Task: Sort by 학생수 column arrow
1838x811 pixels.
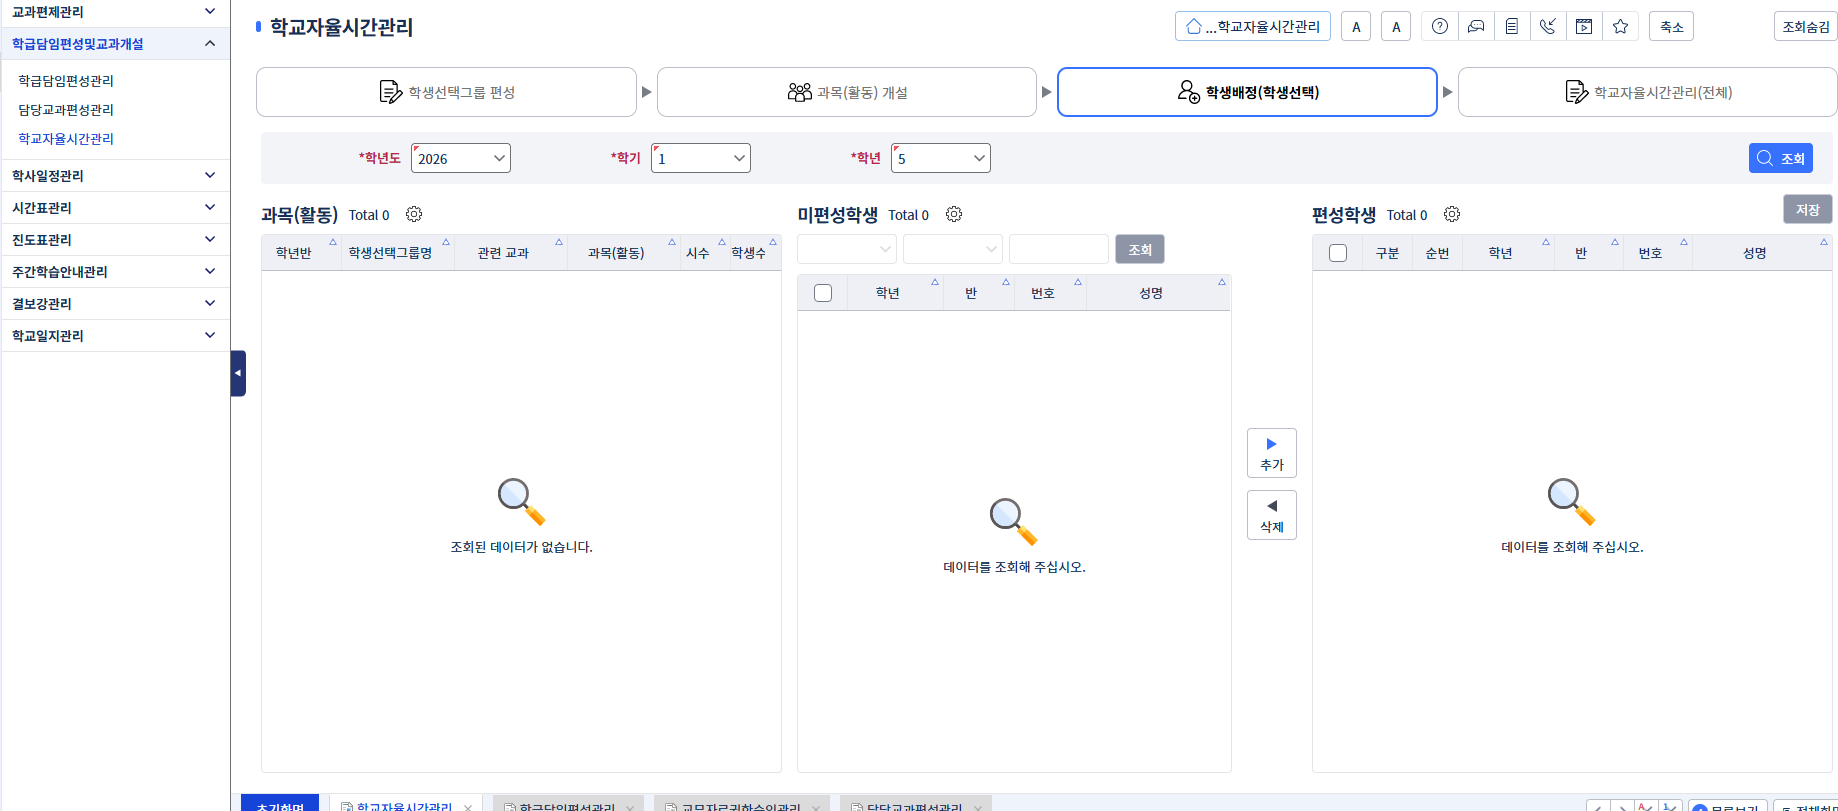Action: point(773,242)
